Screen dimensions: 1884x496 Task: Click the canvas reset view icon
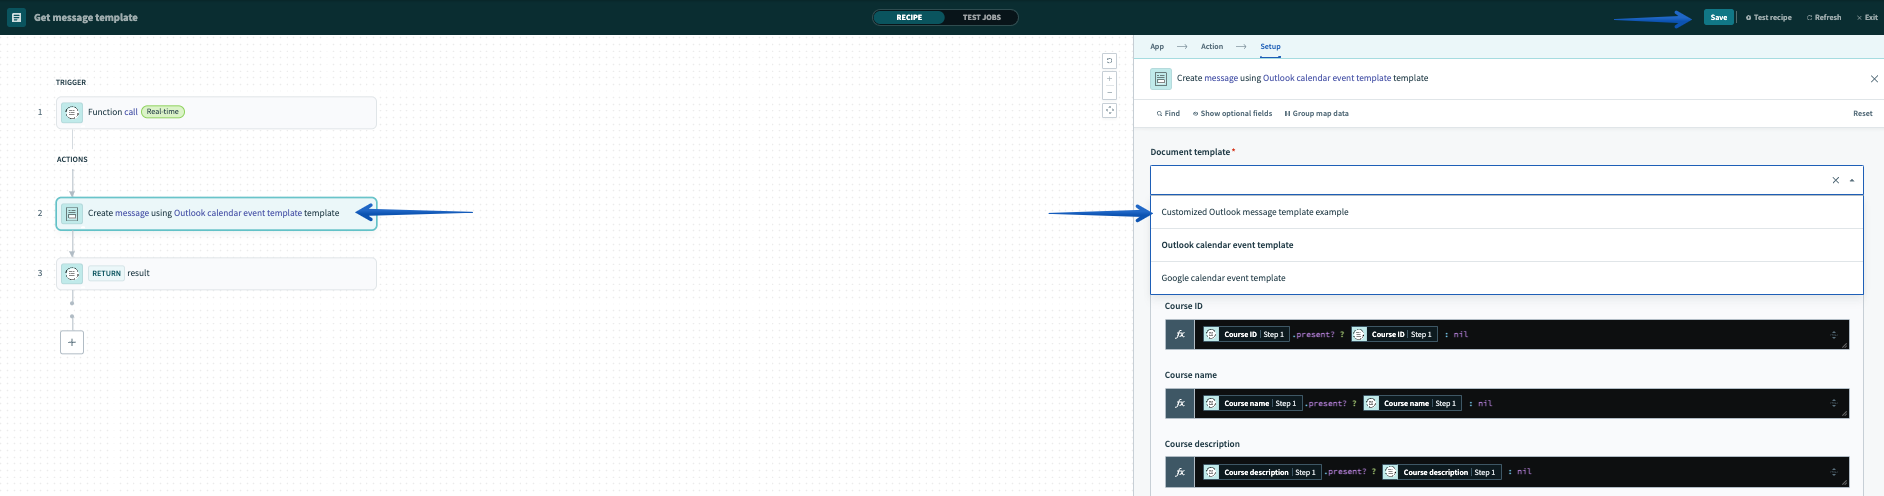point(1109,61)
